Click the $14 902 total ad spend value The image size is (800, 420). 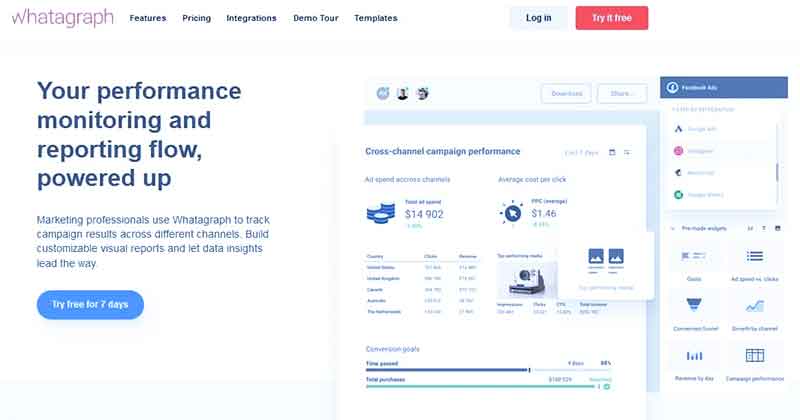point(424,214)
